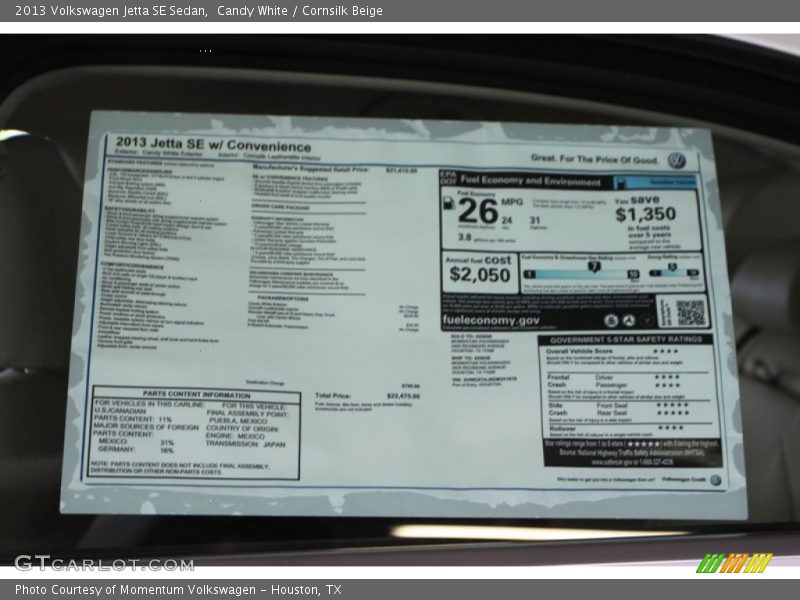Image resolution: width=800 pixels, height=600 pixels.
Task: Click the "PARTS CONTENT: 11%" line
Action: click(133, 418)
